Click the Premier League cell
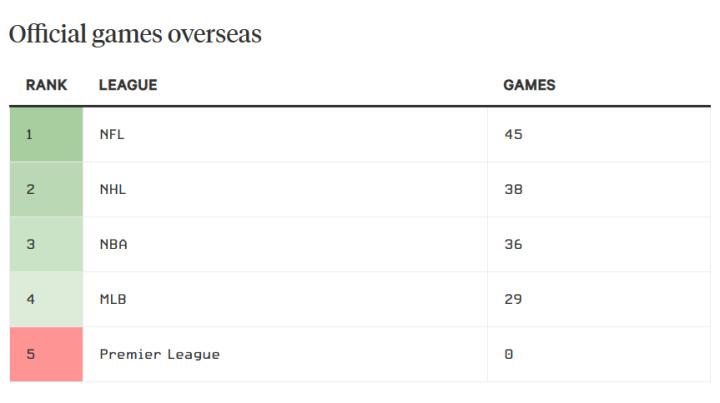The image size is (720, 403). [x=159, y=354]
